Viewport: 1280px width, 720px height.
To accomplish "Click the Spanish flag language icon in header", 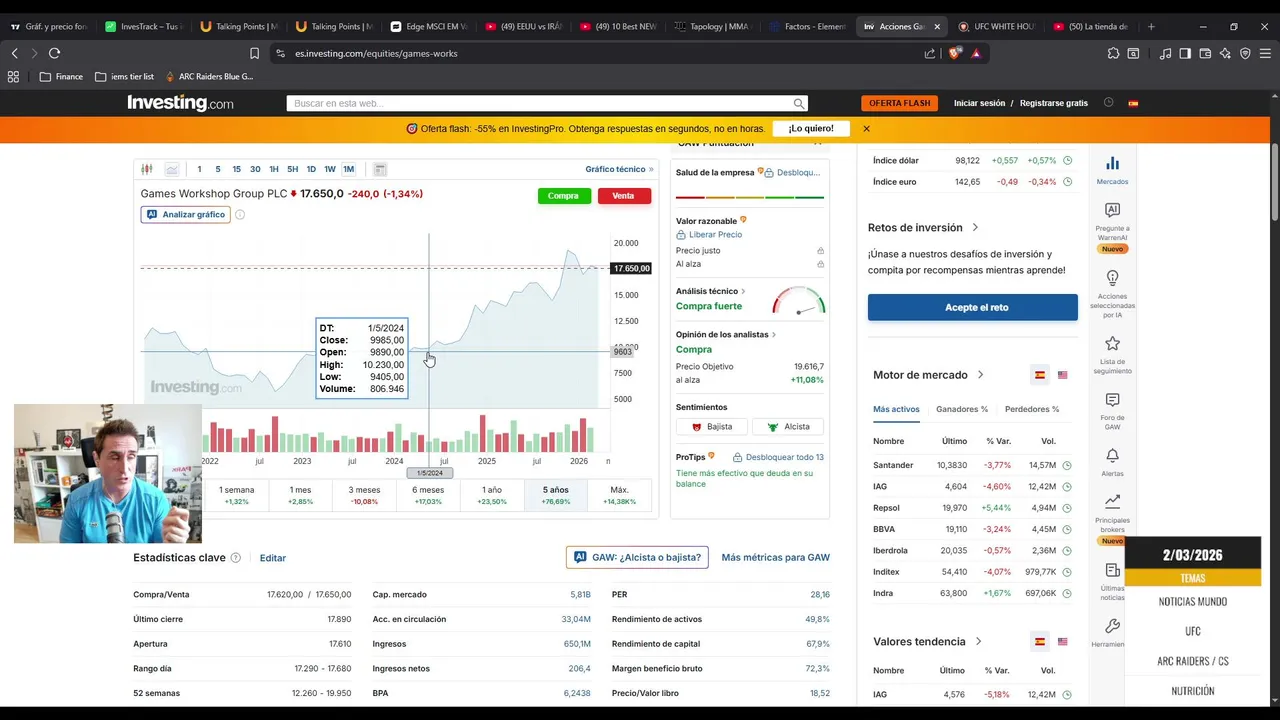I will pyautogui.click(x=1133, y=103).
